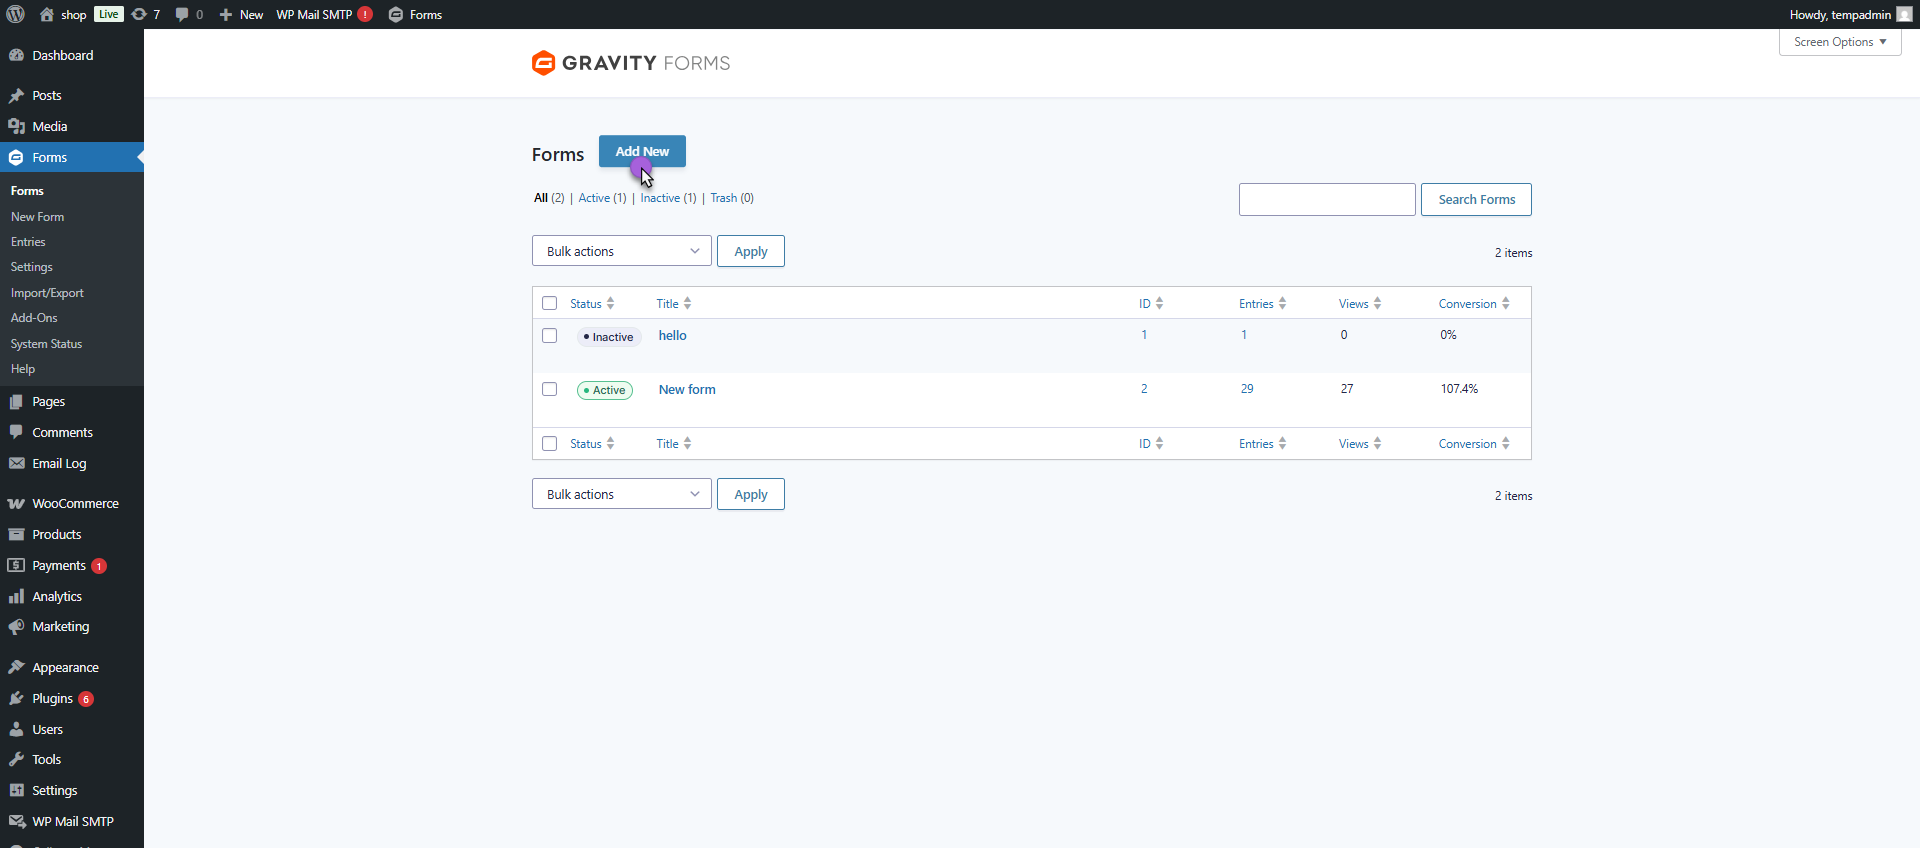This screenshot has width=1920, height=848.
Task: Expand Screen Options panel
Action: [1839, 42]
